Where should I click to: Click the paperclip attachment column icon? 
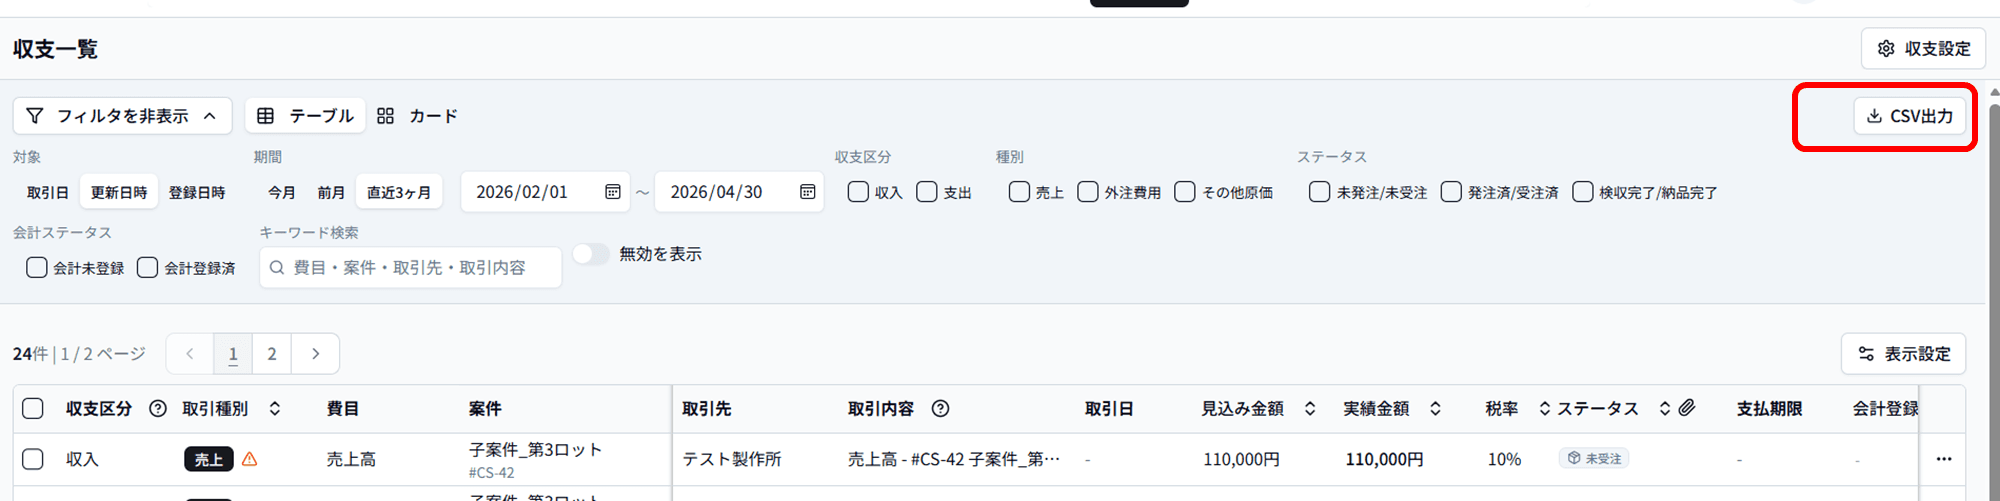[x=1687, y=408]
